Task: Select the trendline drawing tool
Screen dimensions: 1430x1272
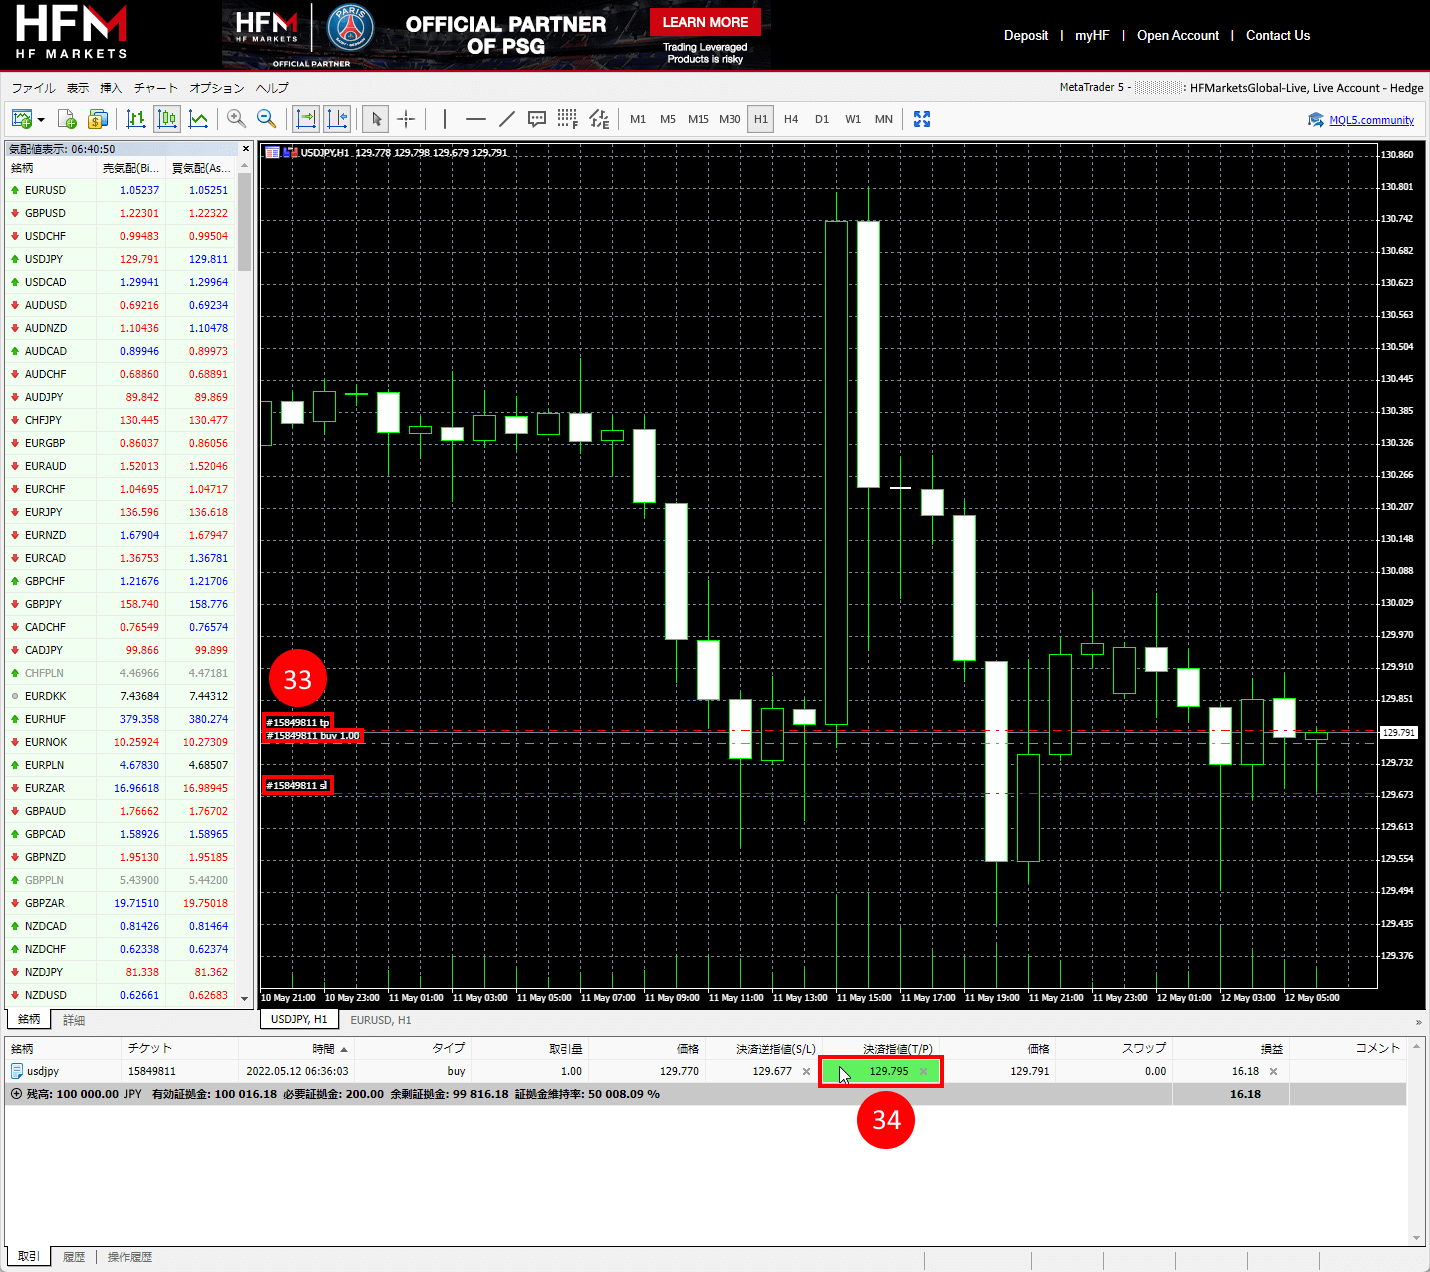Action: click(x=507, y=119)
